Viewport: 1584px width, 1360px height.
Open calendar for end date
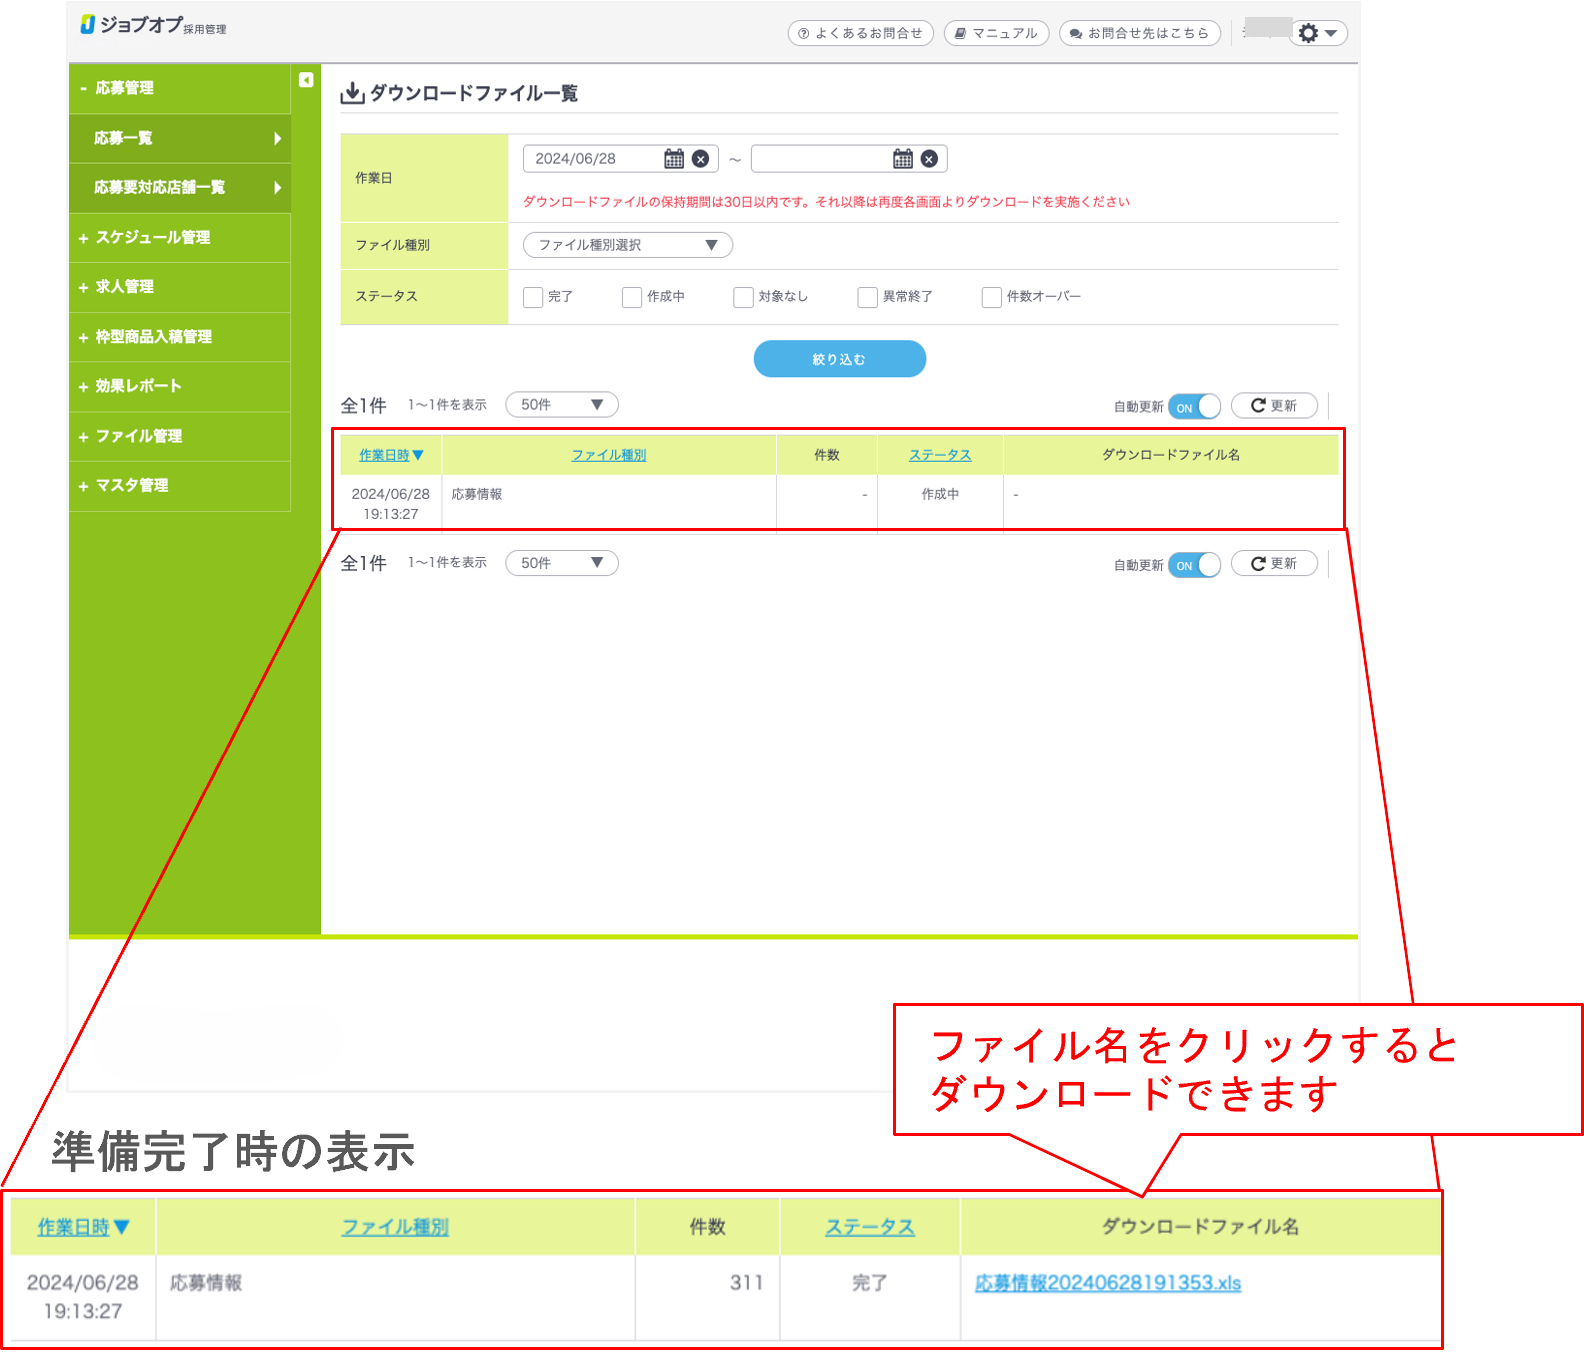(903, 159)
